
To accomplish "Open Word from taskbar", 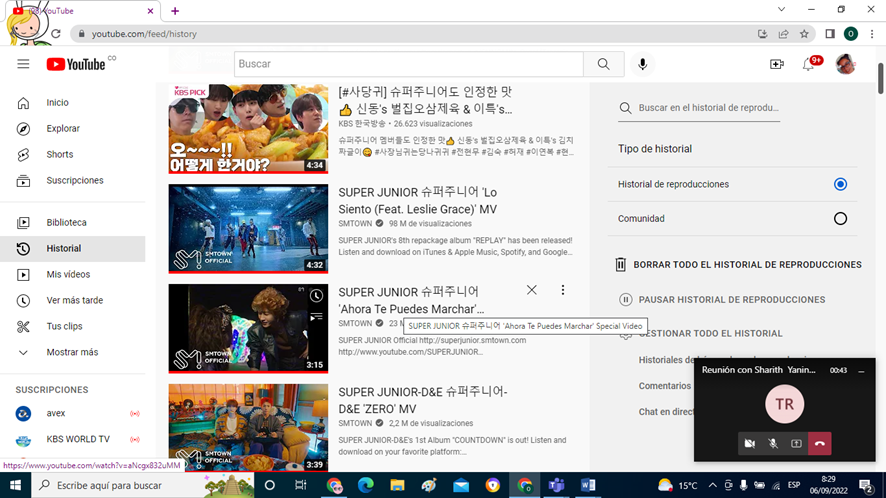I will pyautogui.click(x=588, y=485).
